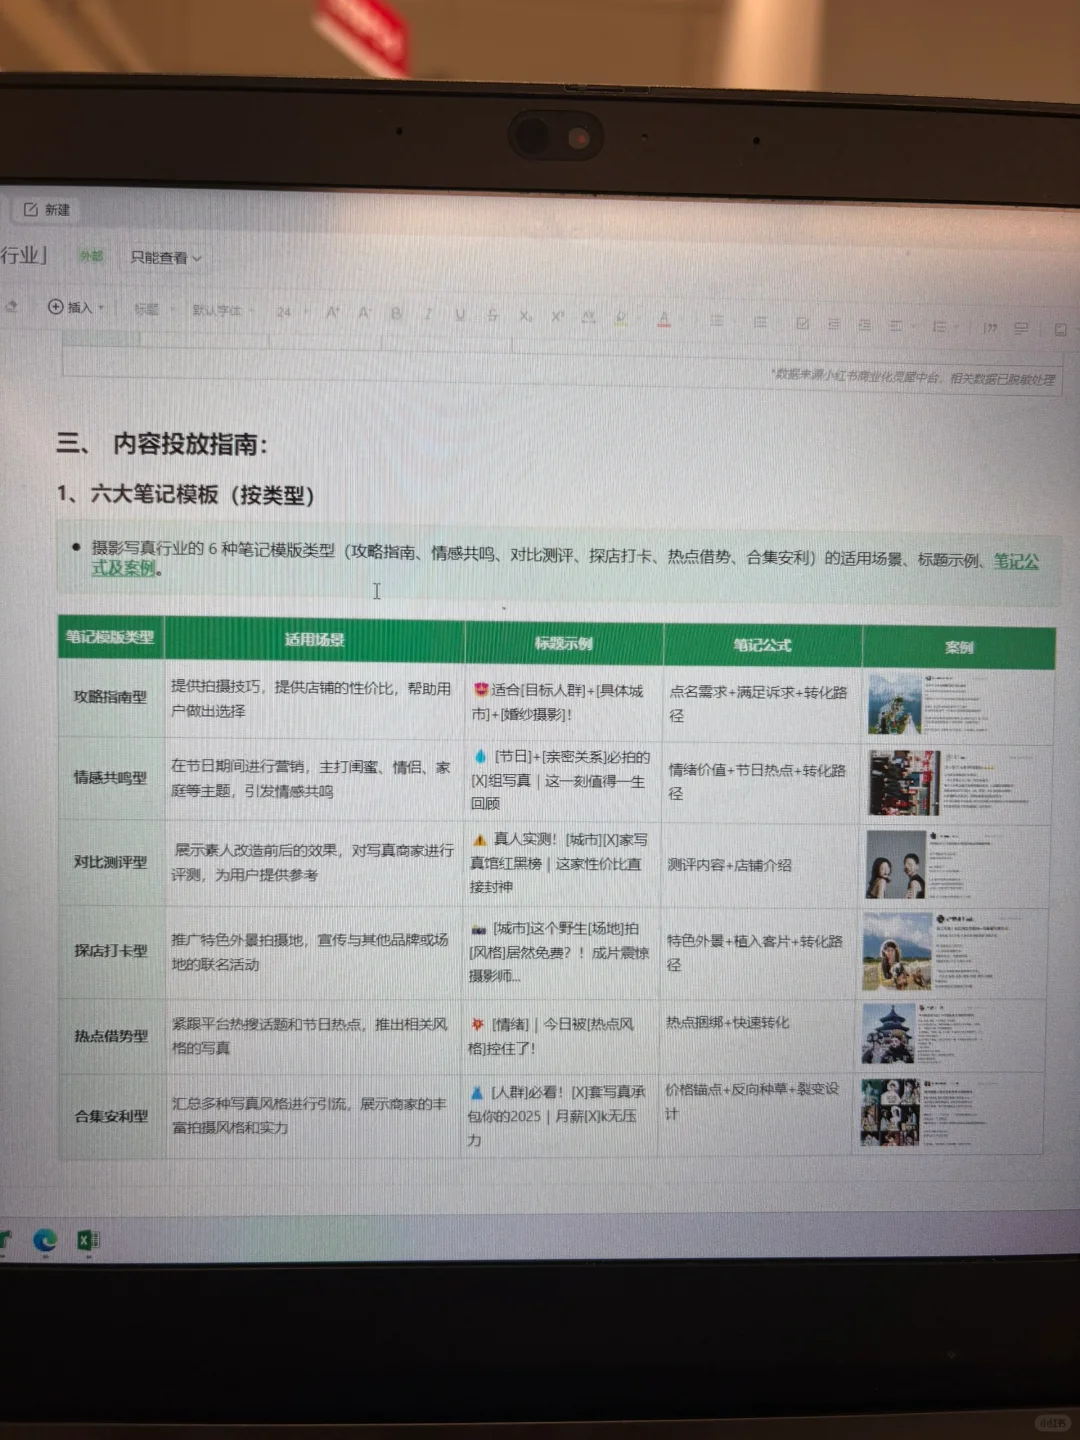This screenshot has width=1080, height=1440.
Task: Click the quote block icon
Action: (x=990, y=327)
